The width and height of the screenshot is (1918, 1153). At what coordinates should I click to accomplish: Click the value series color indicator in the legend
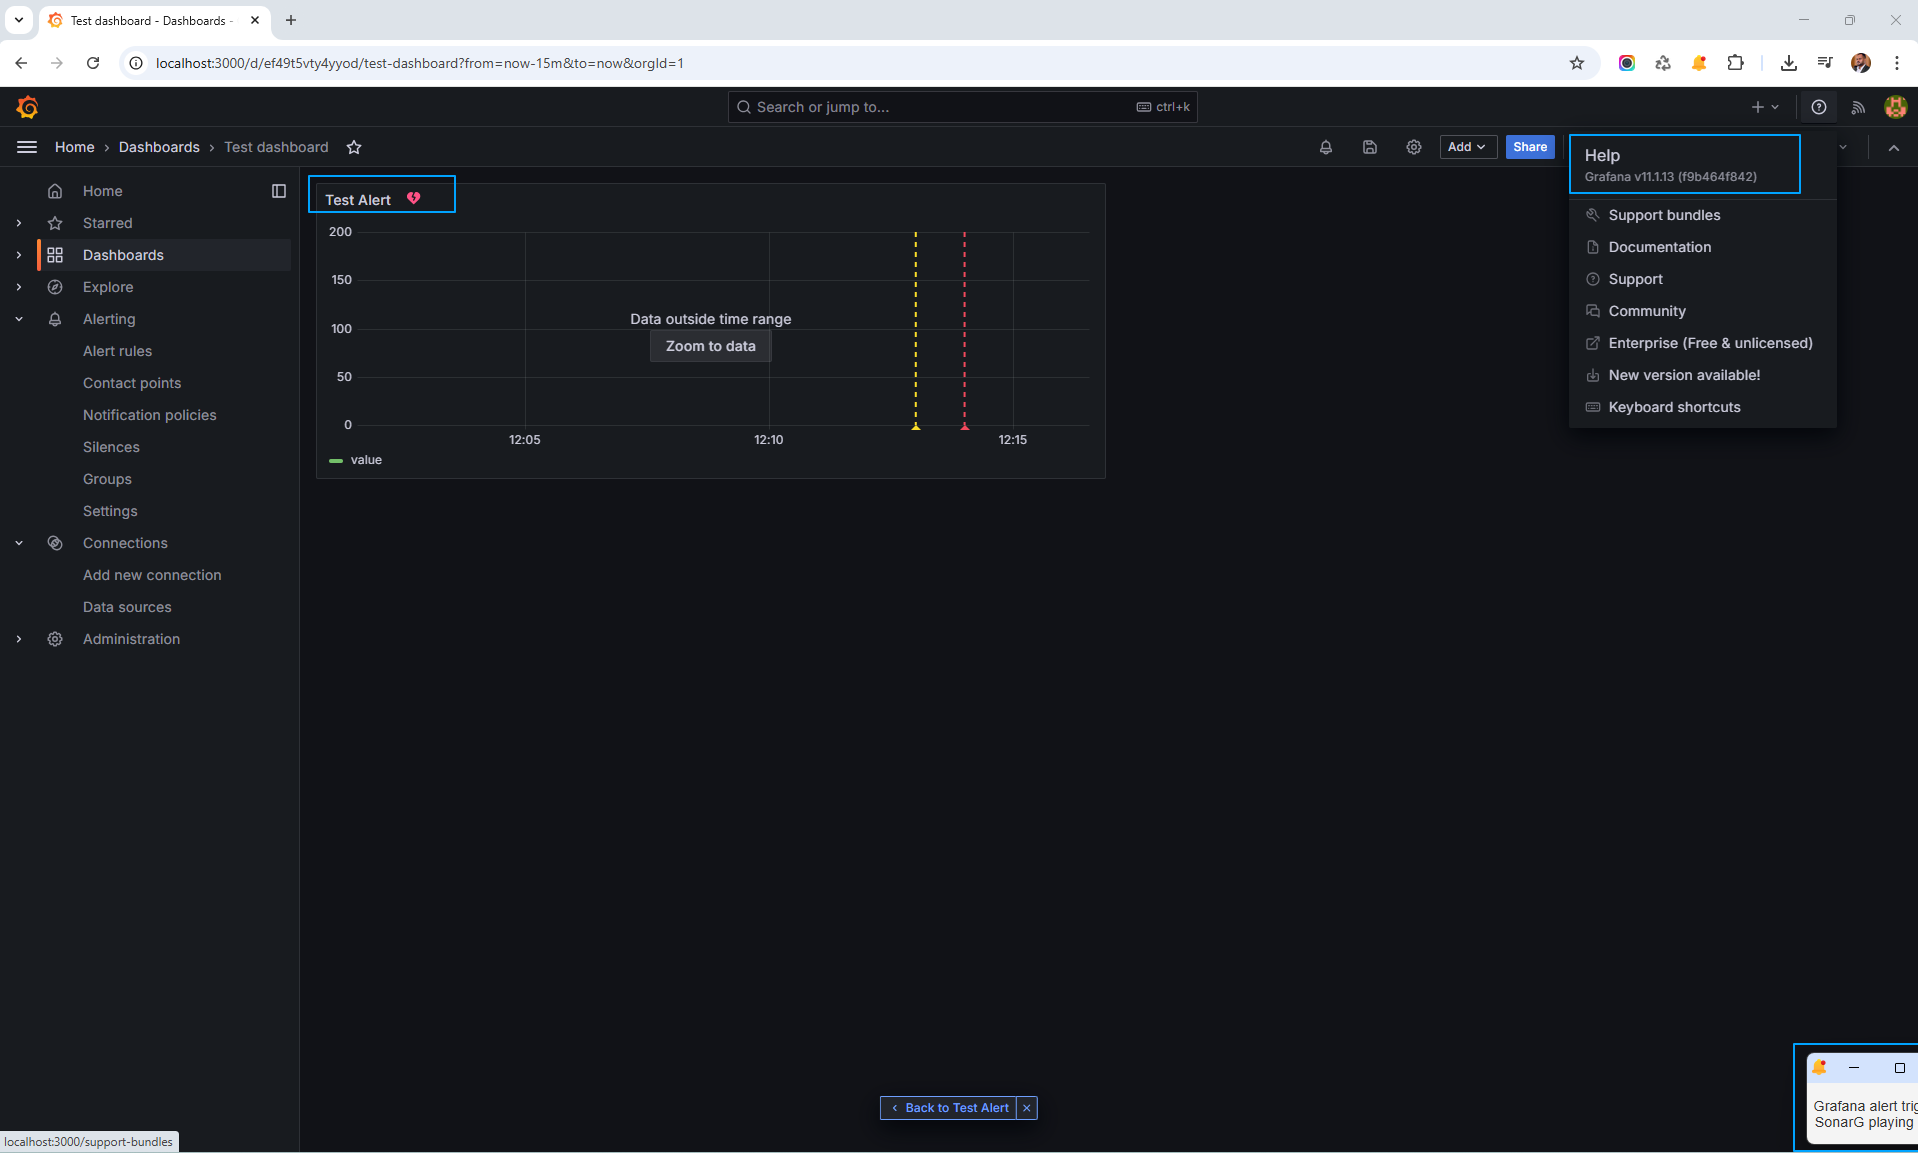pos(335,460)
